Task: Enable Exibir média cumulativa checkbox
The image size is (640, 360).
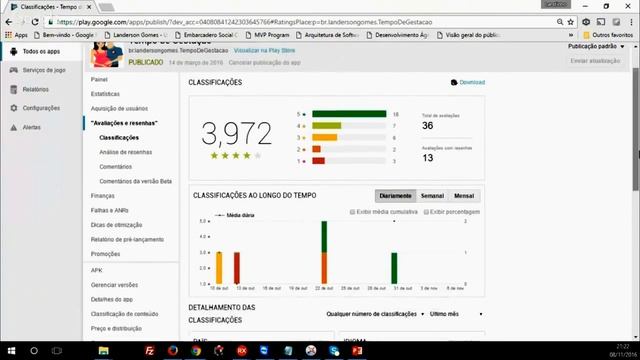Action: coord(352,212)
